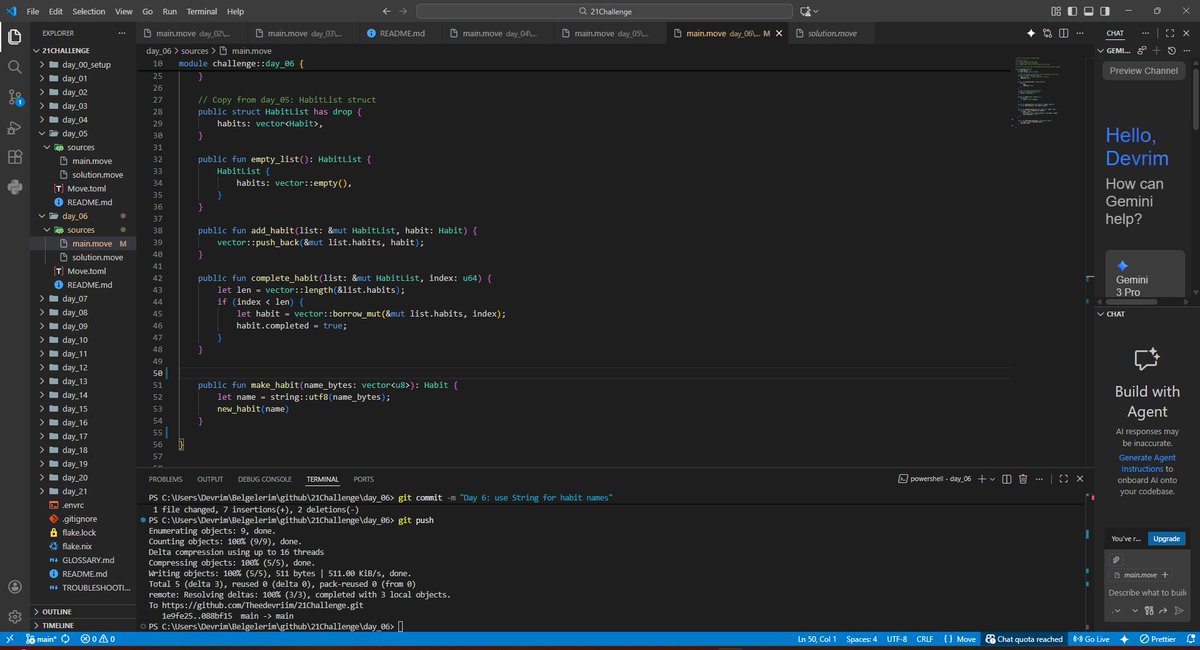Viewport: 1200px width, 650px height.
Task: Click errors and warnings count in status bar
Action: 97,639
